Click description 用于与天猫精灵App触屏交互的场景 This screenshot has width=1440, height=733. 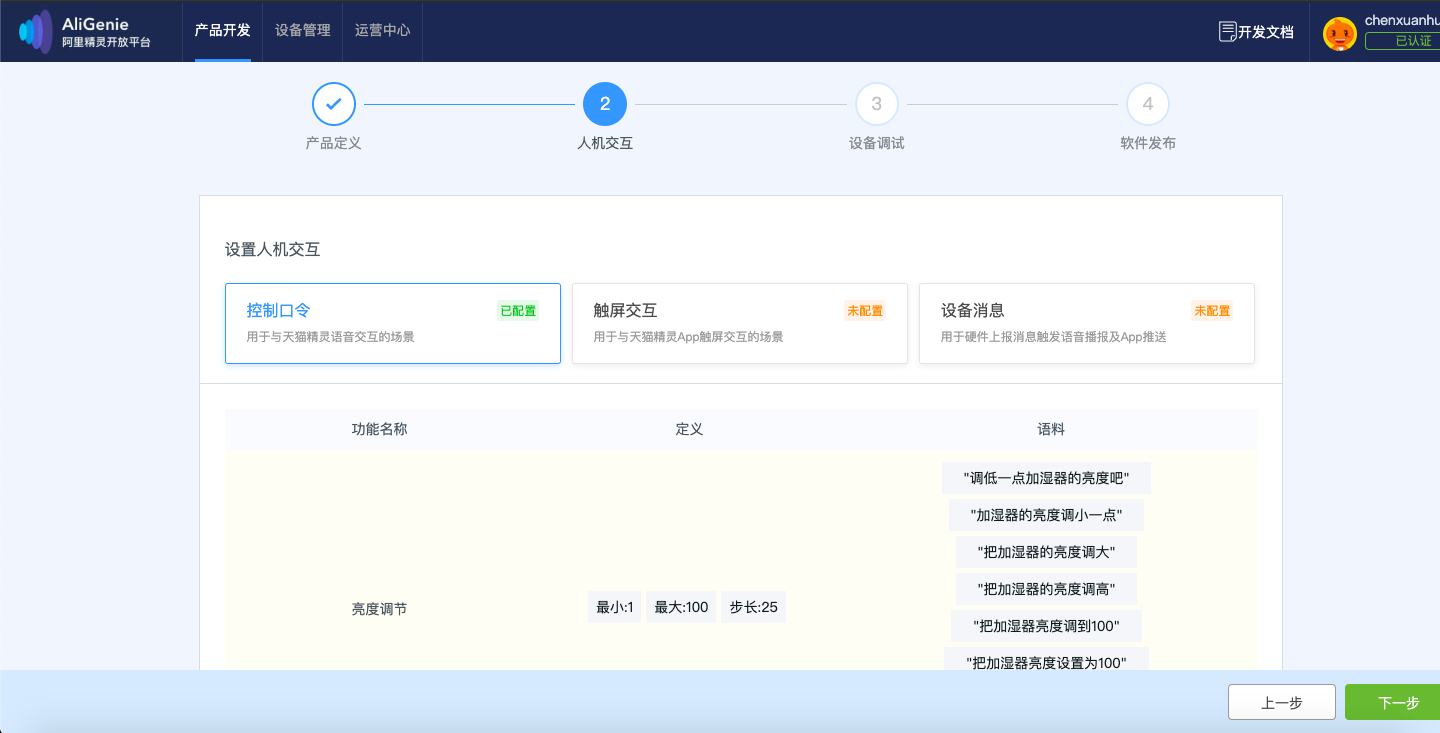point(688,337)
